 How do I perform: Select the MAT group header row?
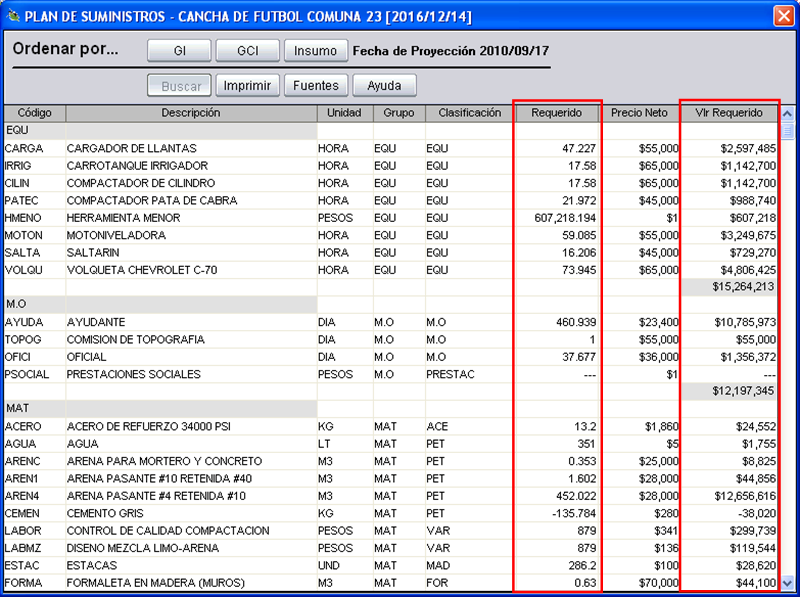click(x=160, y=408)
